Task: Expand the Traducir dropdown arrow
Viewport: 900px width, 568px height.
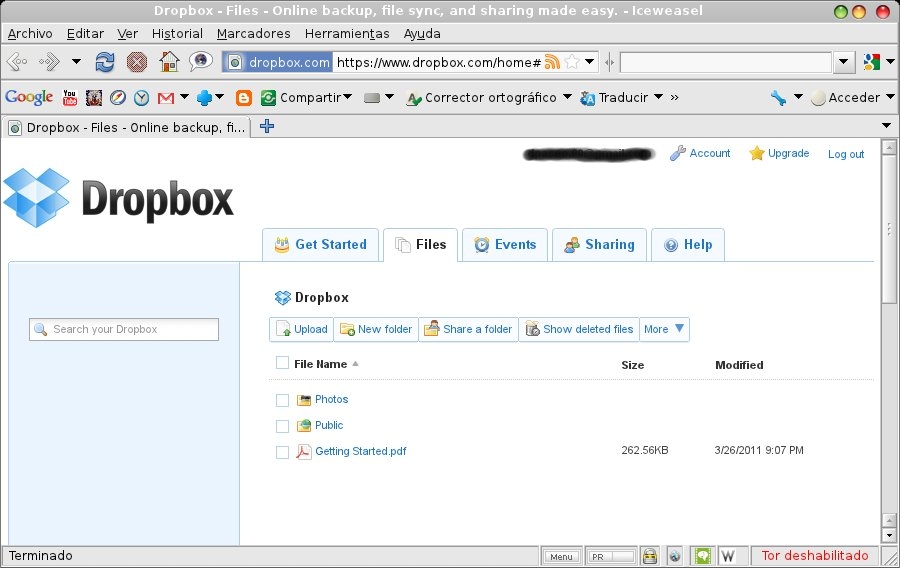Action: click(x=658, y=96)
